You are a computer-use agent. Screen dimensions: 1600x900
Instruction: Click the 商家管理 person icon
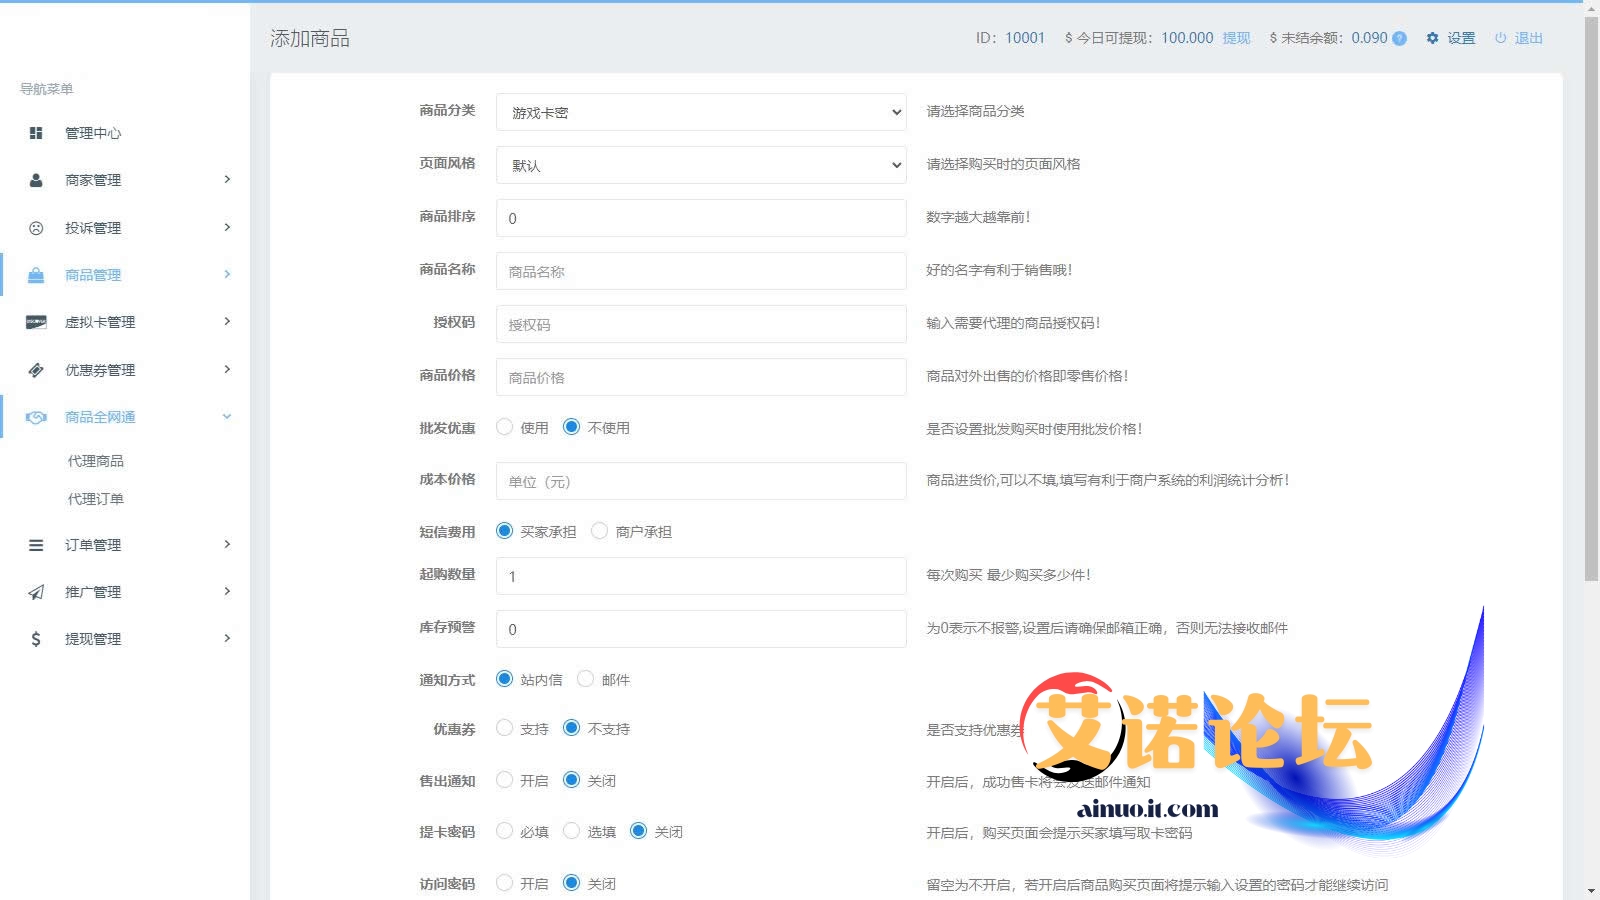coord(36,180)
